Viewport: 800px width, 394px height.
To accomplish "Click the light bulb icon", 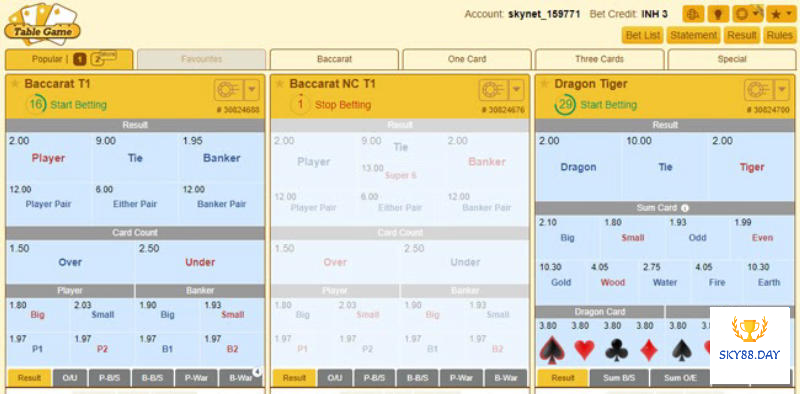I will [x=718, y=14].
